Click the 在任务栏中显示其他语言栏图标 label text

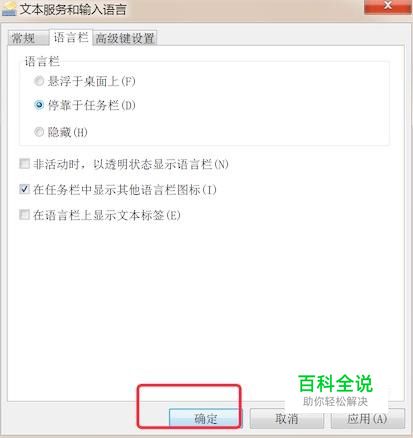[x=117, y=190]
